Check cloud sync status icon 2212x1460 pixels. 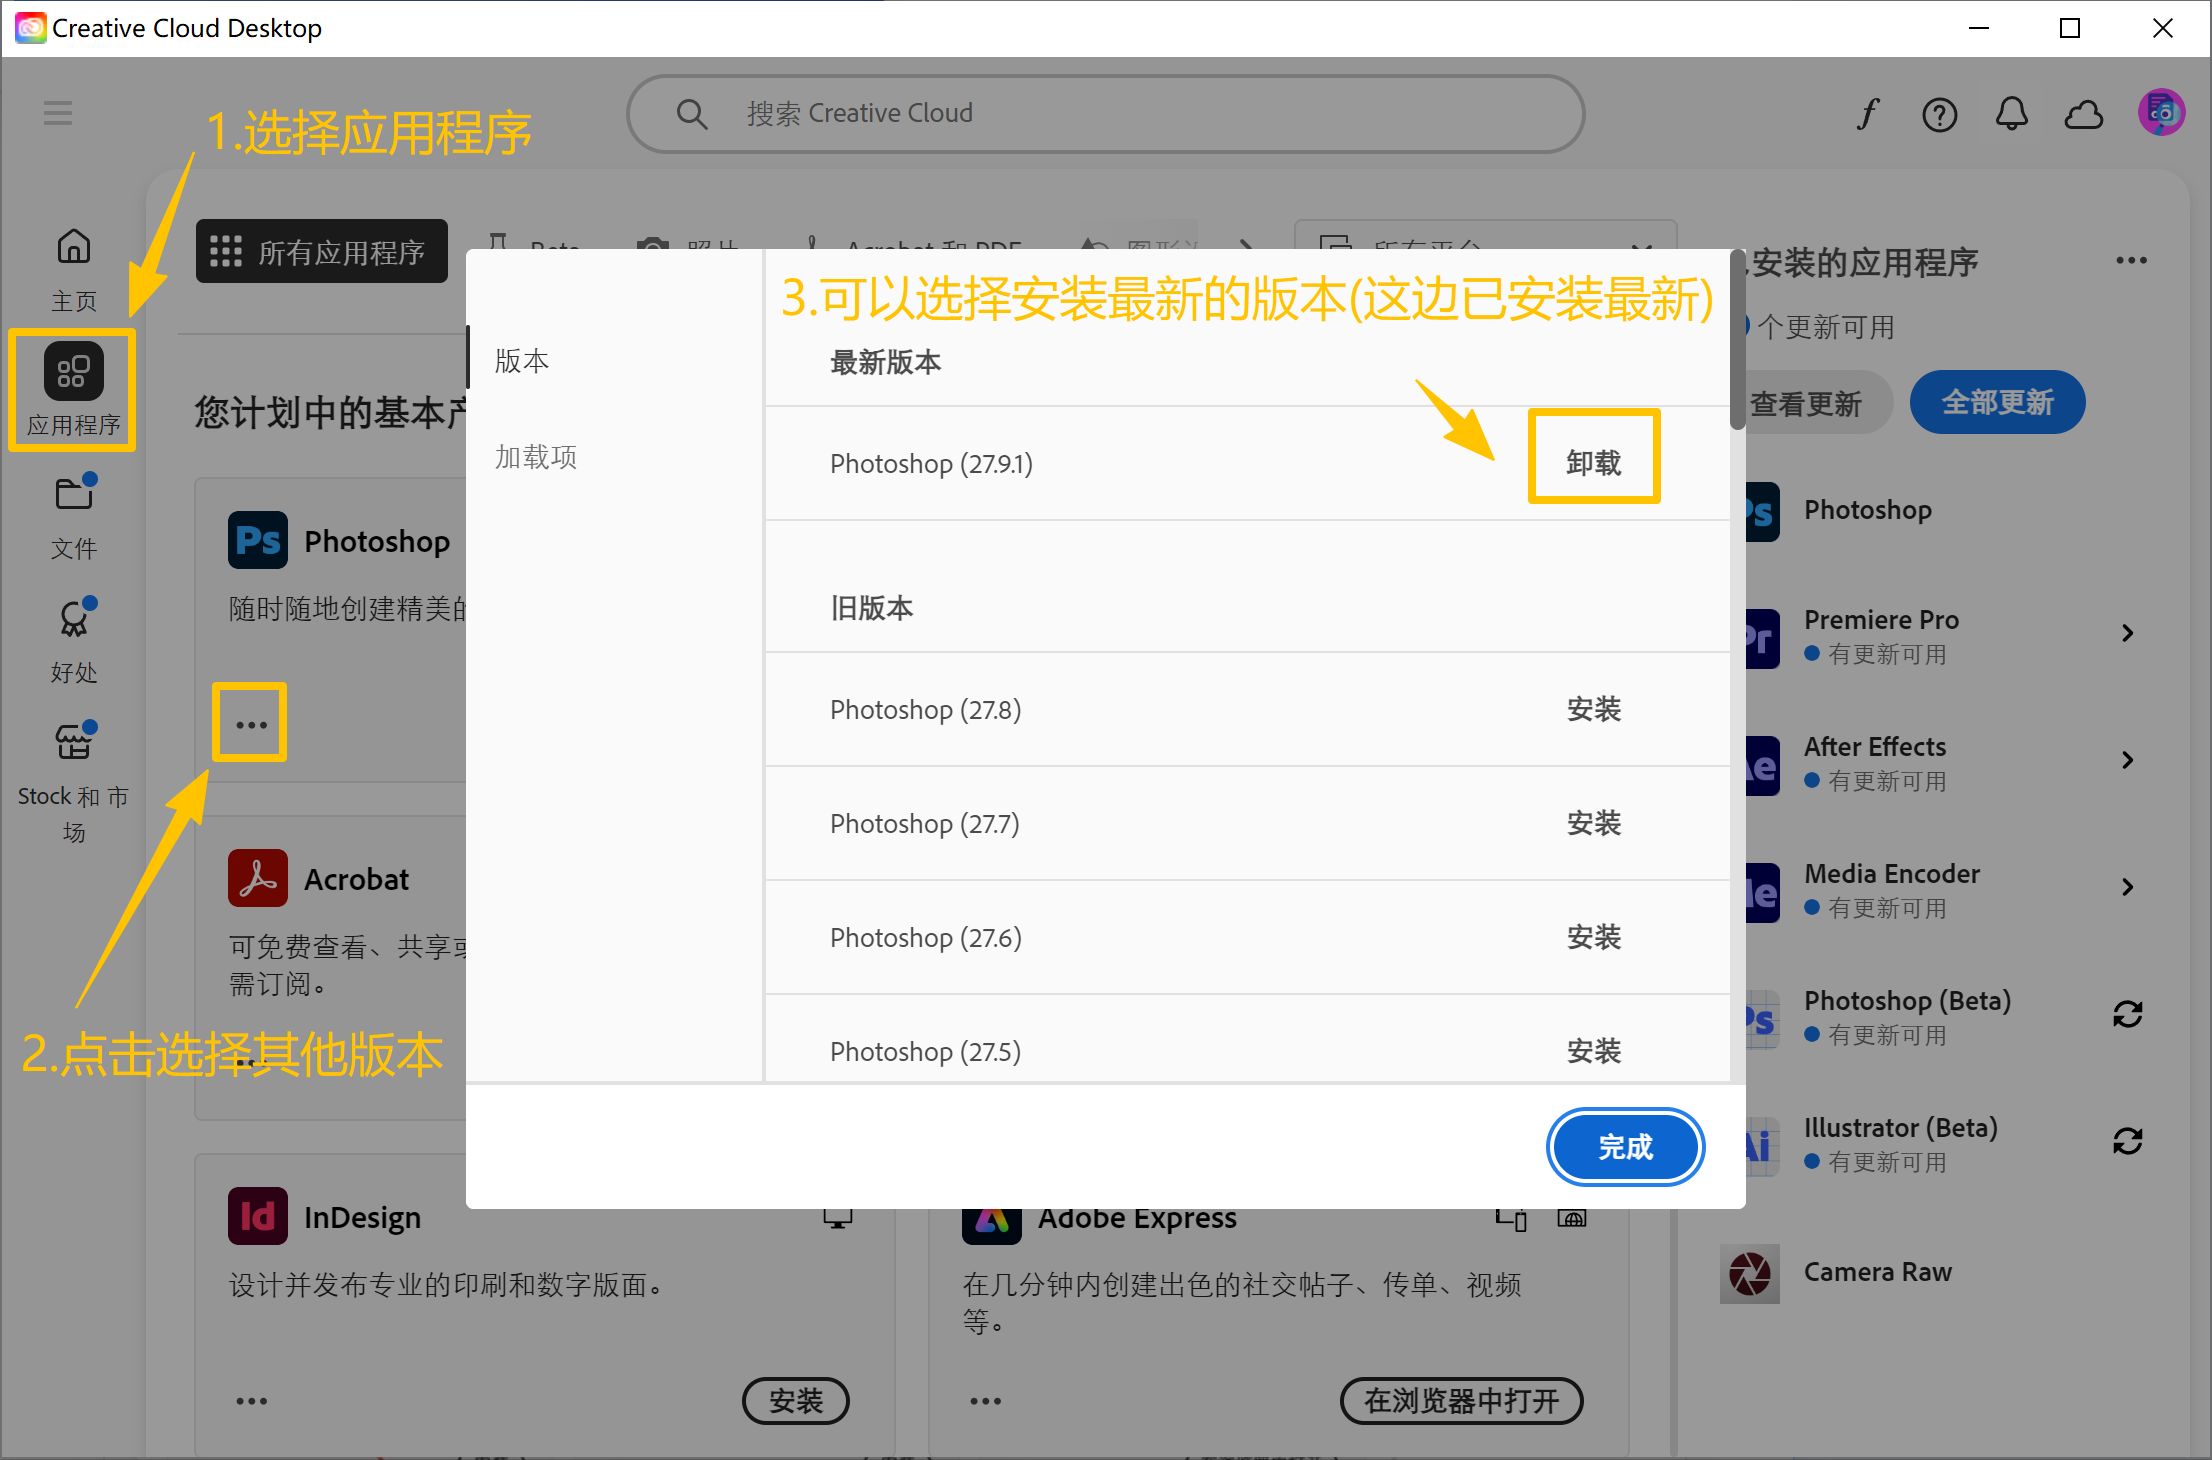(x=2084, y=114)
